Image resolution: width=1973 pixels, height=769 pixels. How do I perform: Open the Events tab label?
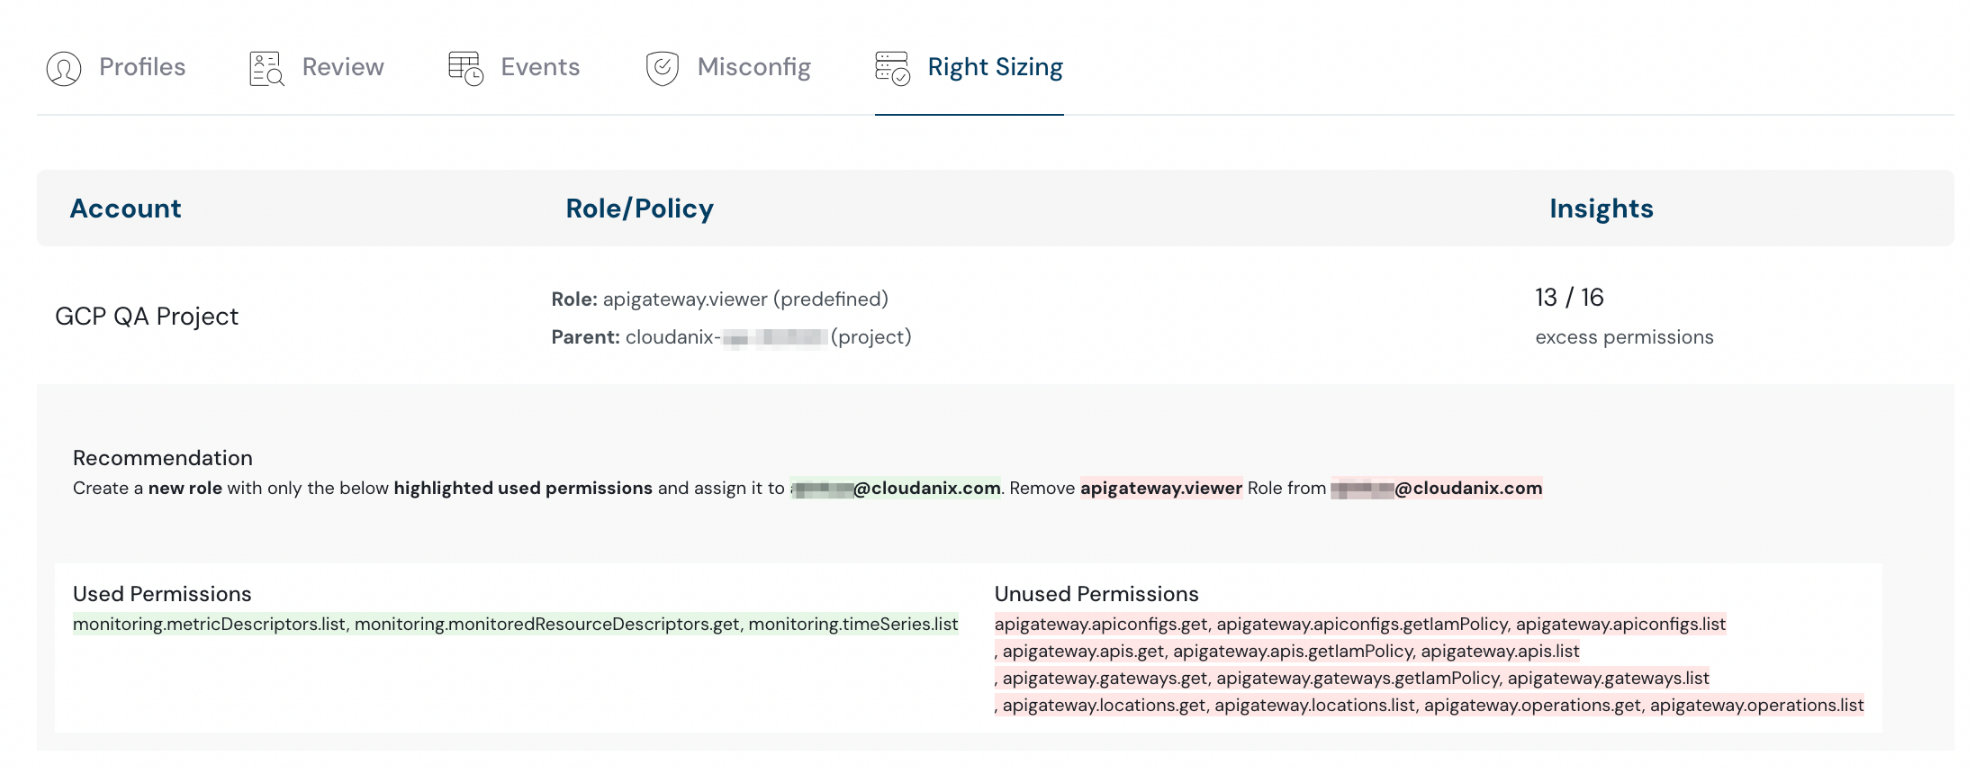(x=540, y=67)
